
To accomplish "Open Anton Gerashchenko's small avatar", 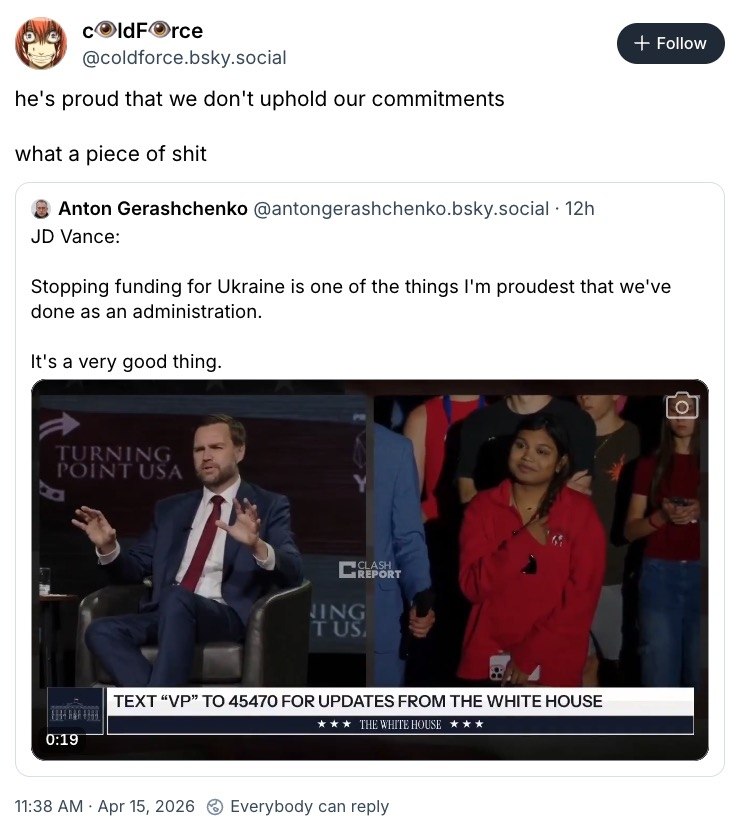I will (41, 209).
